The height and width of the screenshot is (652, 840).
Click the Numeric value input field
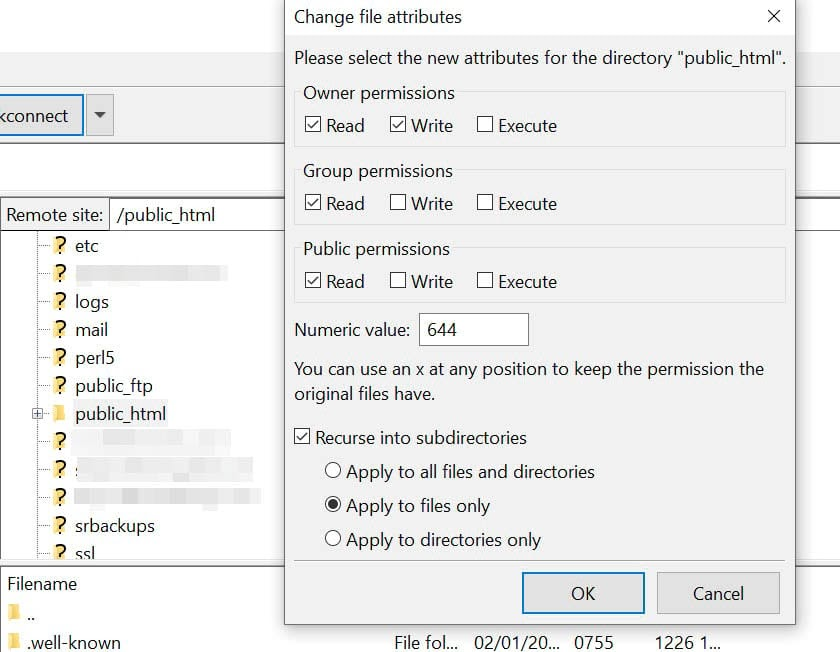click(x=472, y=329)
